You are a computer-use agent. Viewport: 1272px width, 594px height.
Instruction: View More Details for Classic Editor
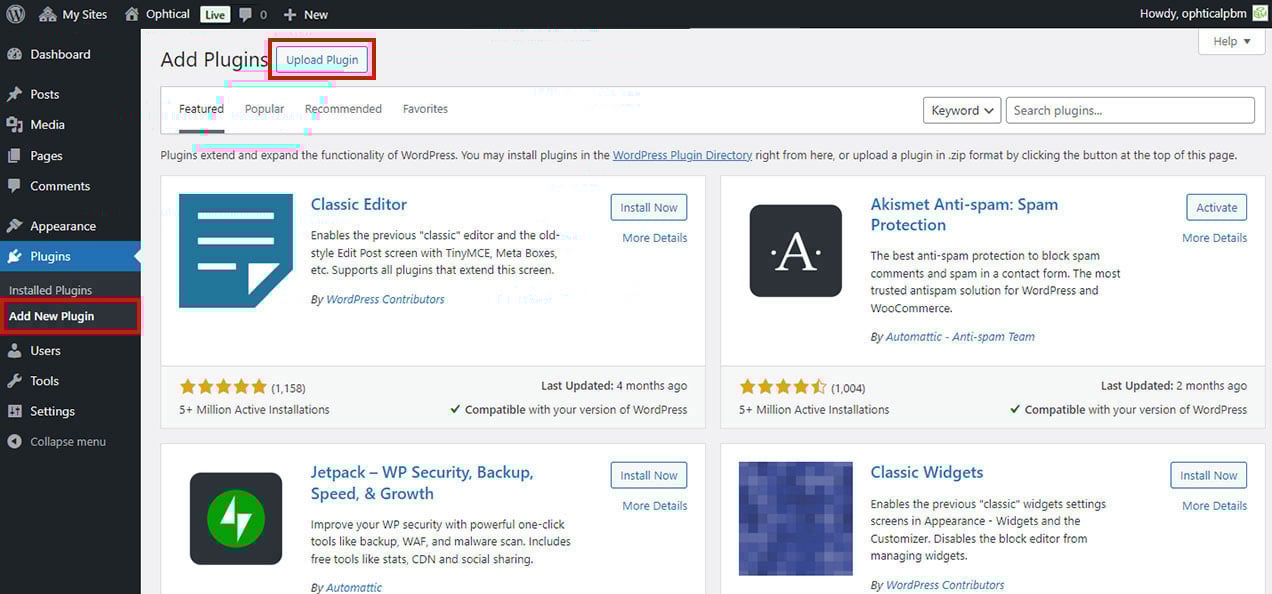655,238
